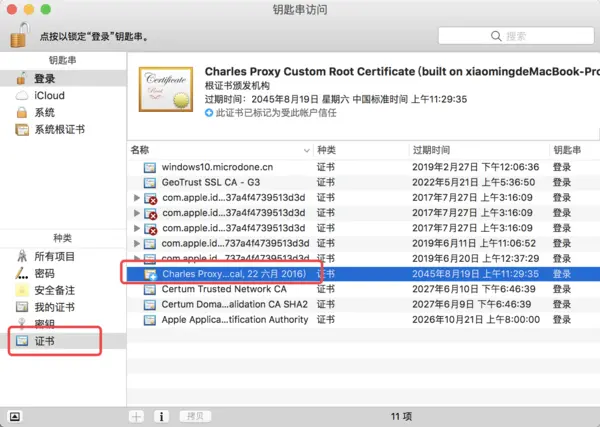Click the windows10.microdone.cn certificate icon

point(150,167)
